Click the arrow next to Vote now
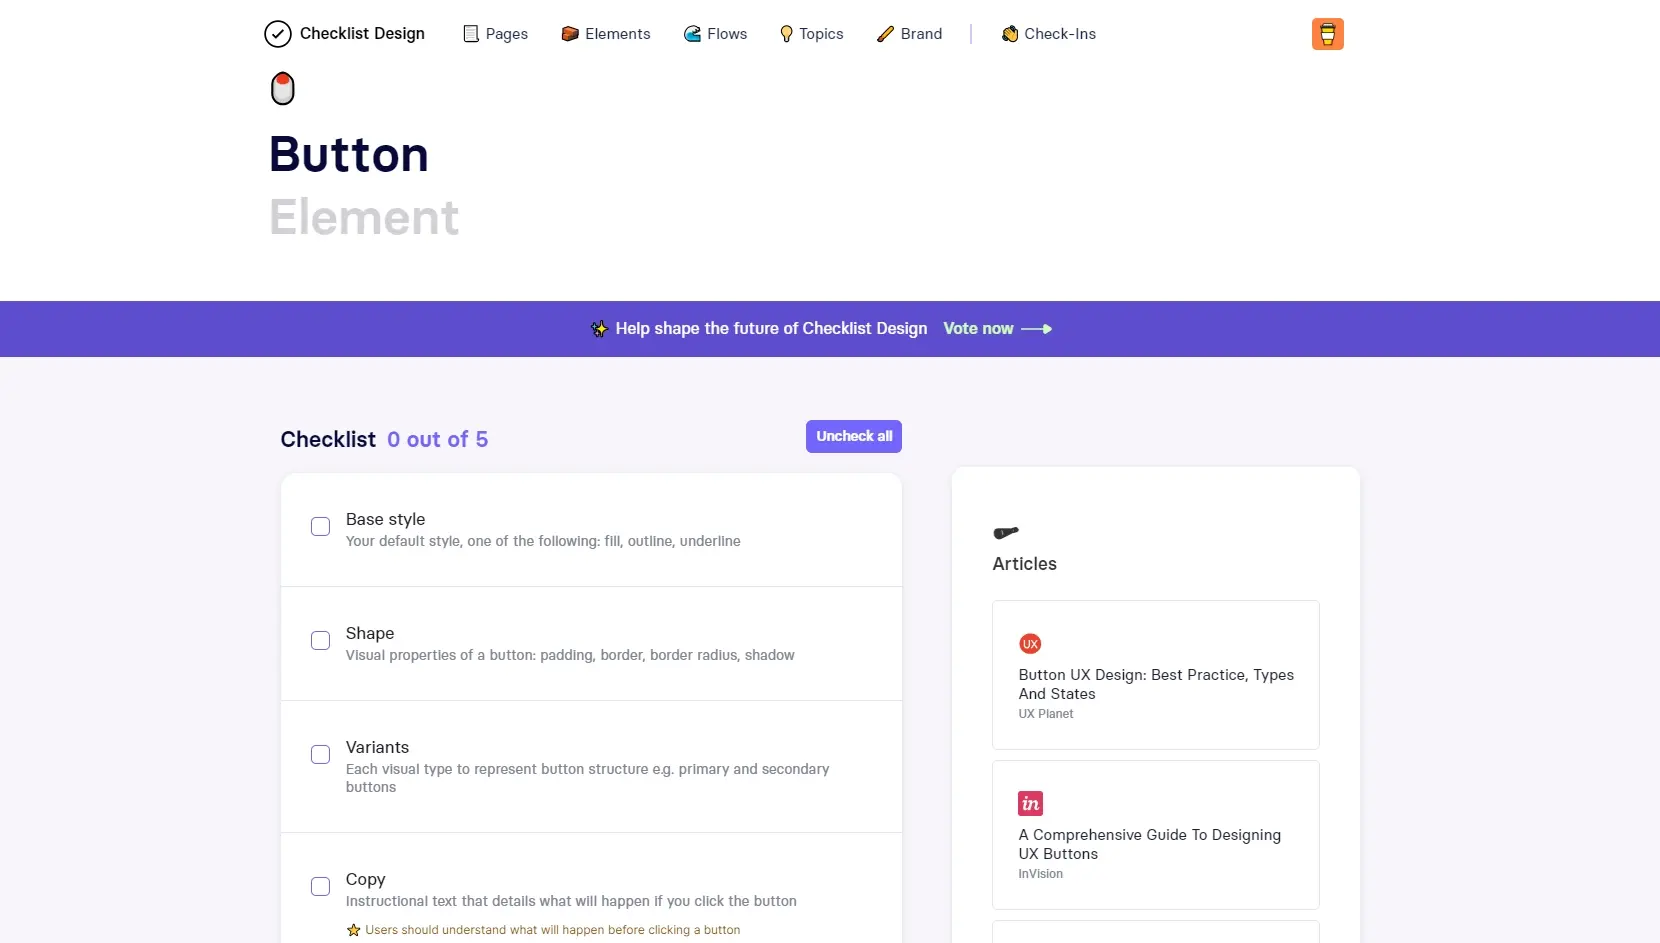 (x=1036, y=329)
